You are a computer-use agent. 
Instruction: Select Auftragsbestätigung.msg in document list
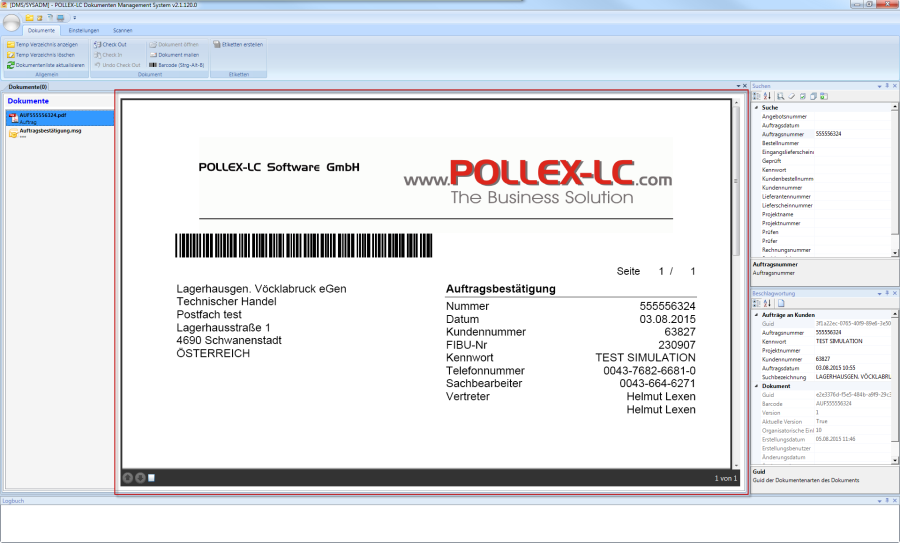tap(50, 132)
